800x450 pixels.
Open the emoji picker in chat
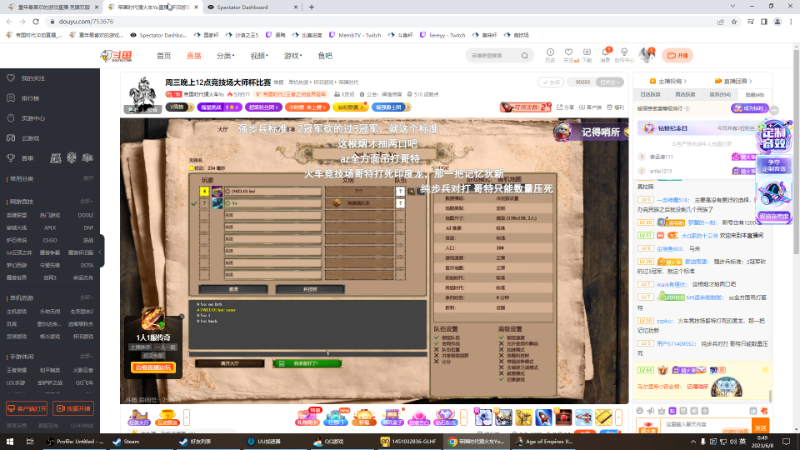(640, 411)
